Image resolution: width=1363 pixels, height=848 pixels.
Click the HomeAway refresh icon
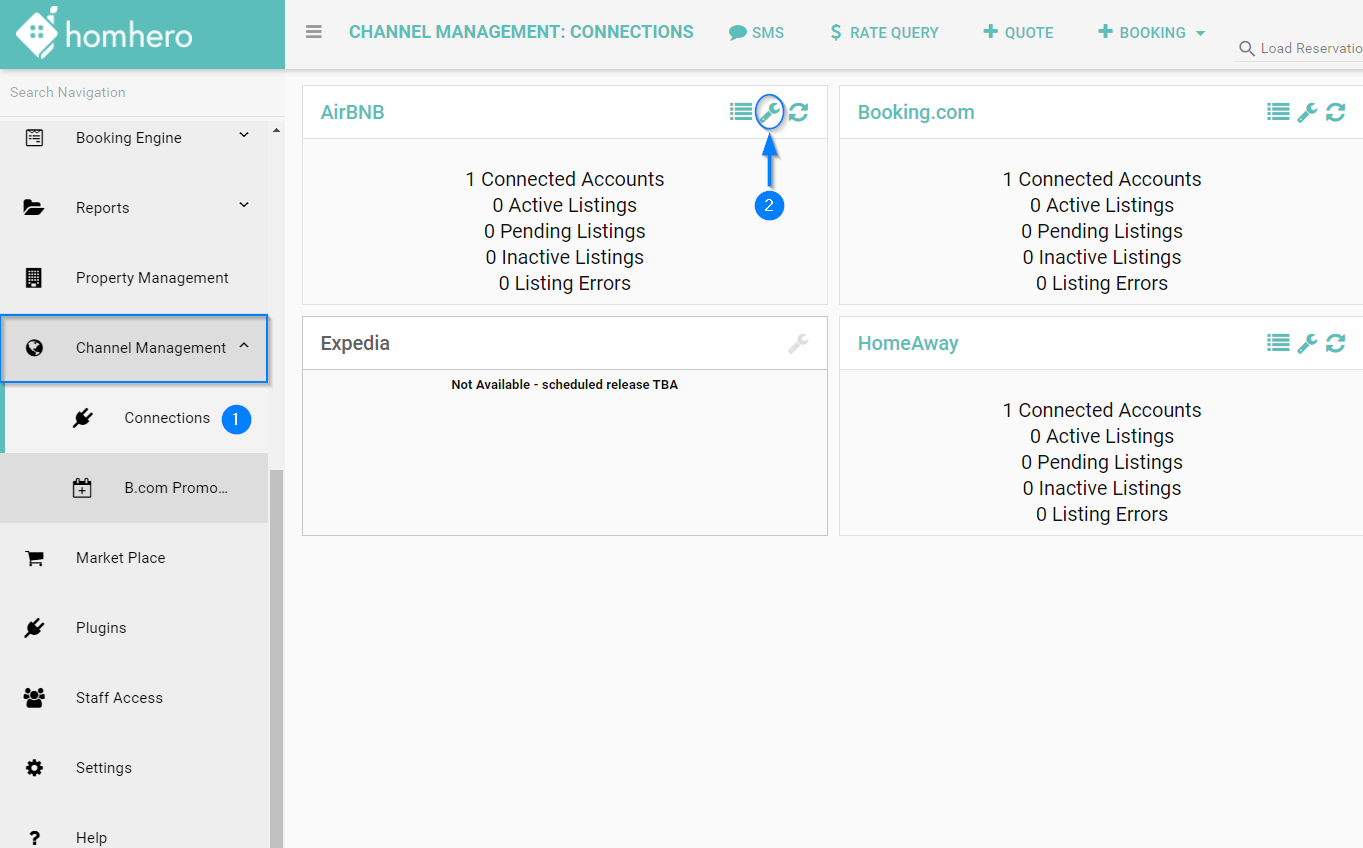(1335, 343)
